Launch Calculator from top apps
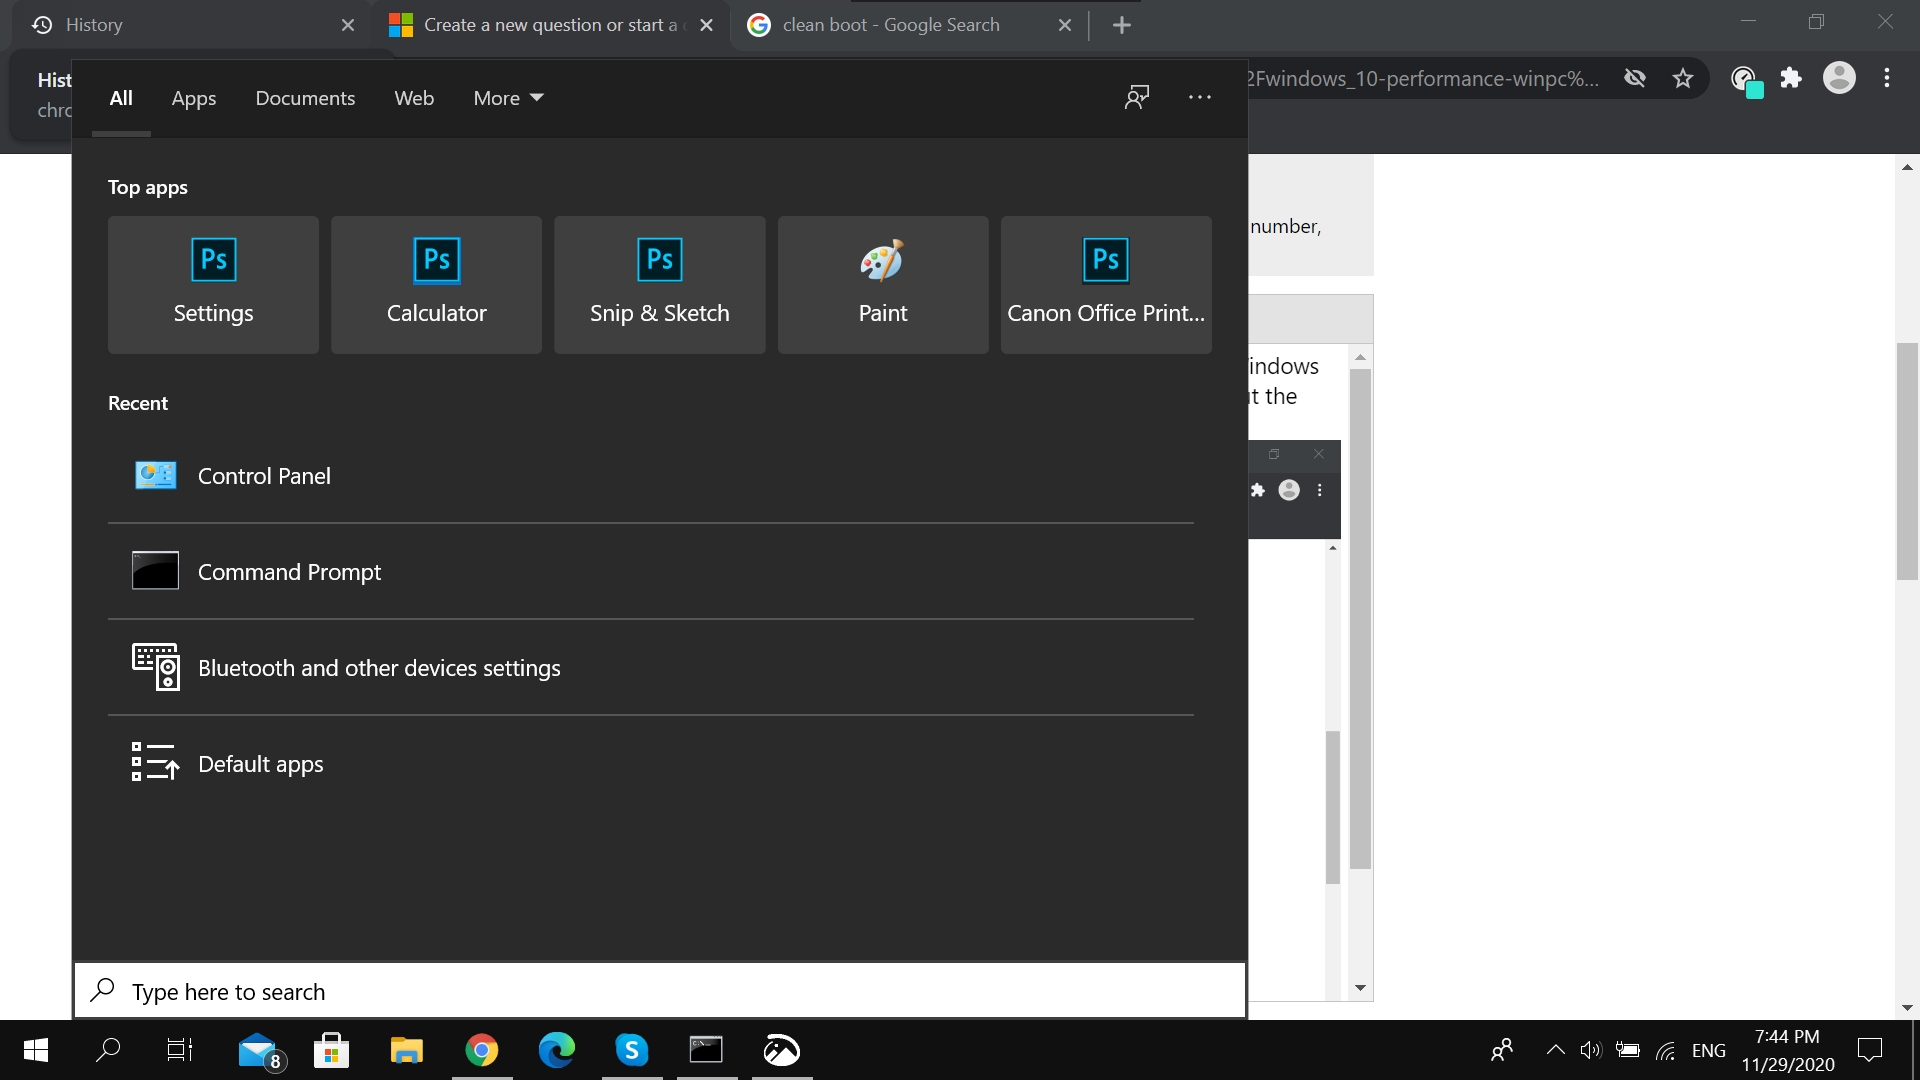 click(x=436, y=284)
